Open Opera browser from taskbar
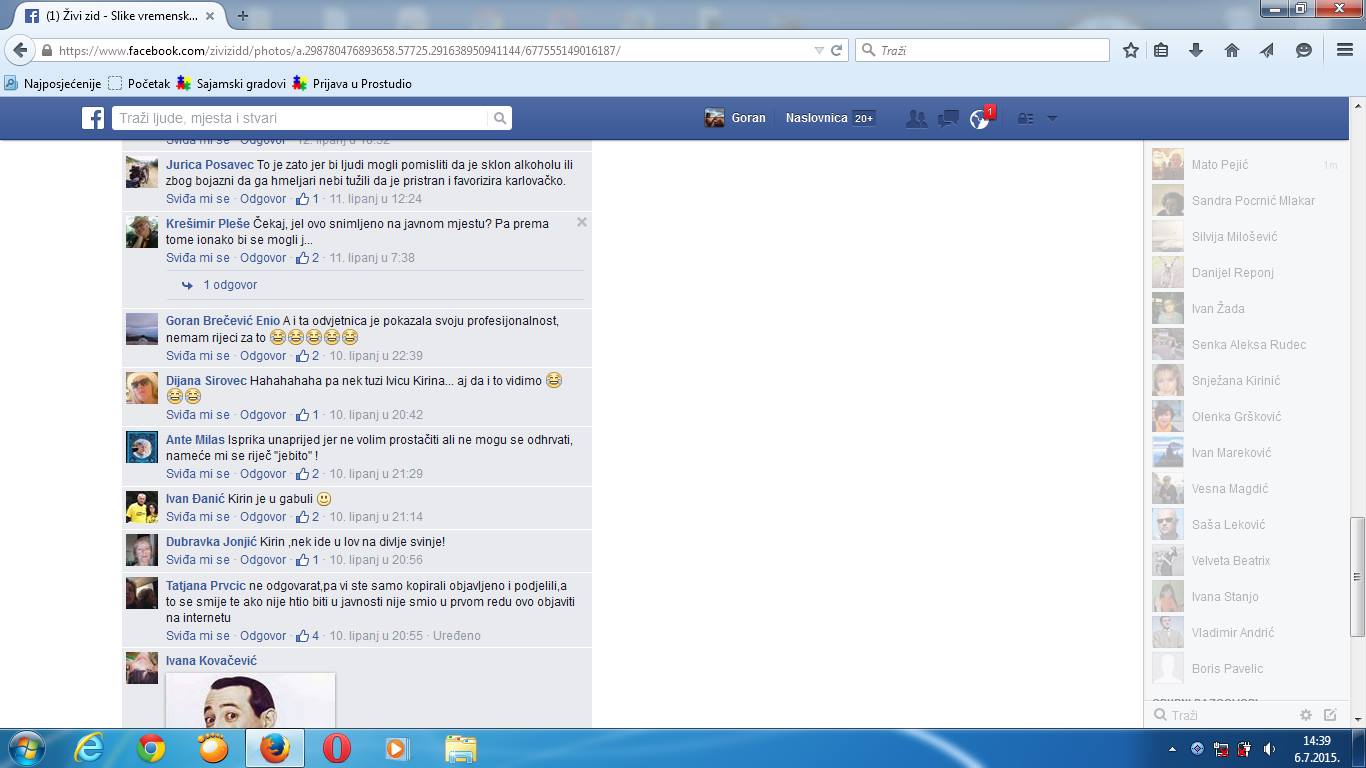The image size is (1366, 768). 337,748
